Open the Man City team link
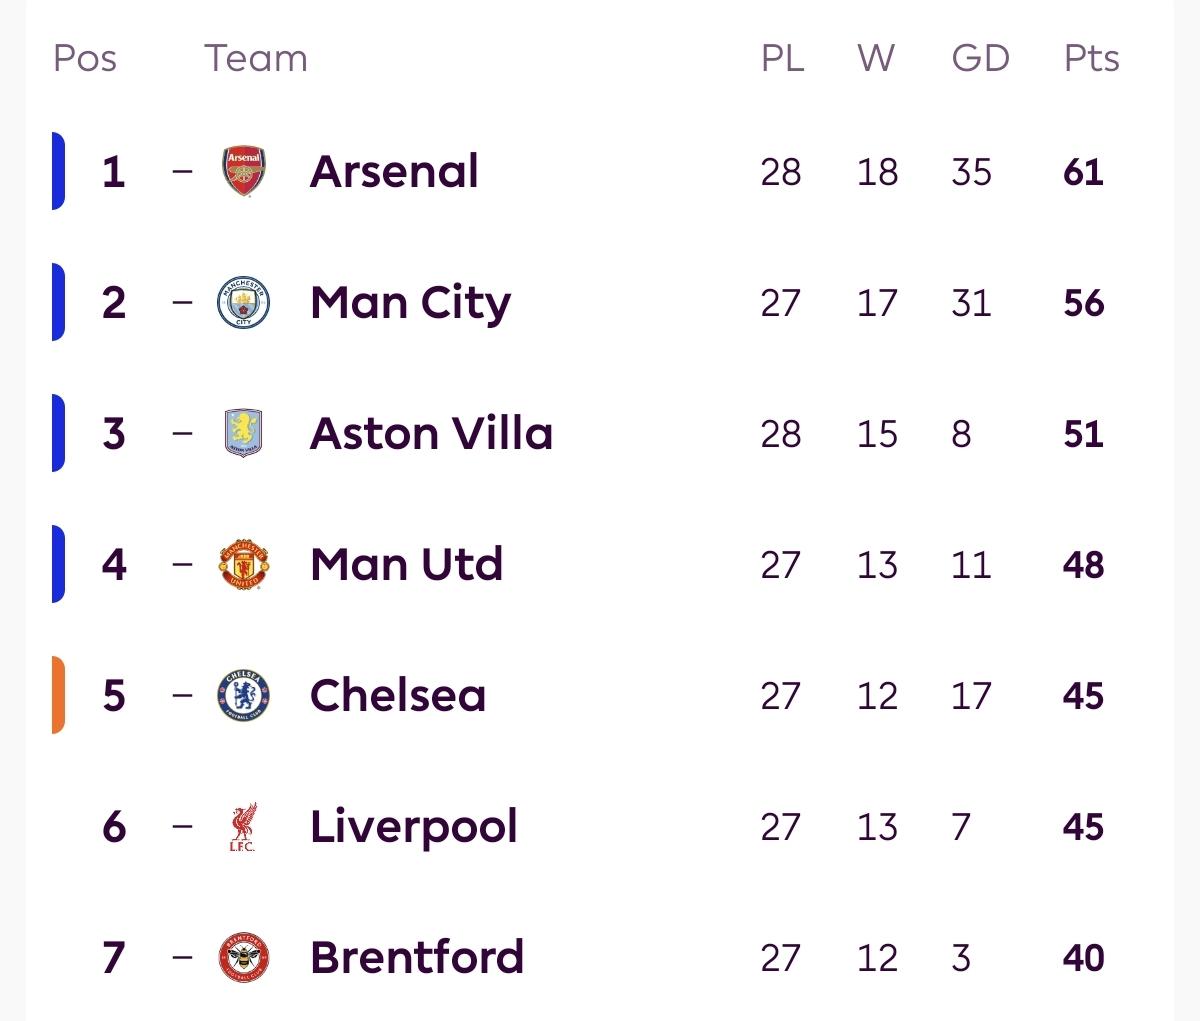Image resolution: width=1200 pixels, height=1021 pixels. (410, 302)
